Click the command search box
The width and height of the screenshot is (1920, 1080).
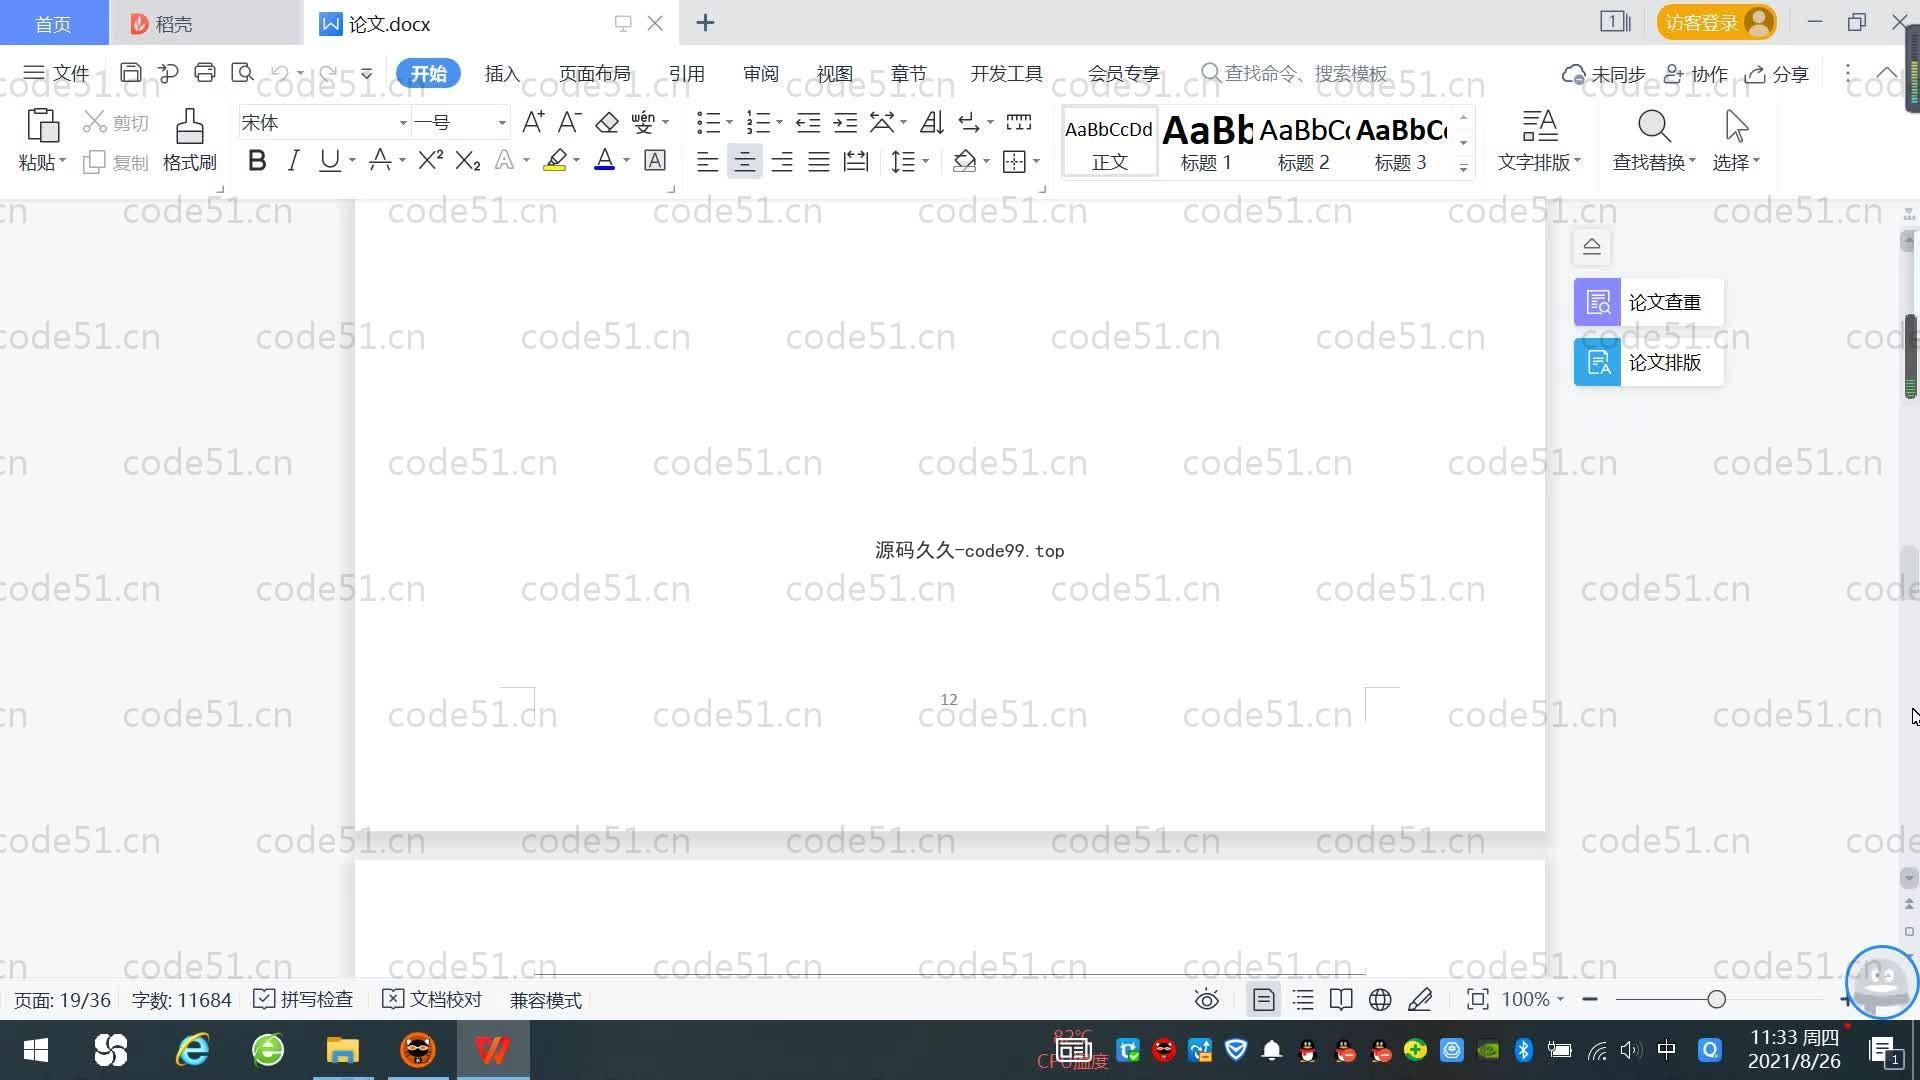[1295, 73]
